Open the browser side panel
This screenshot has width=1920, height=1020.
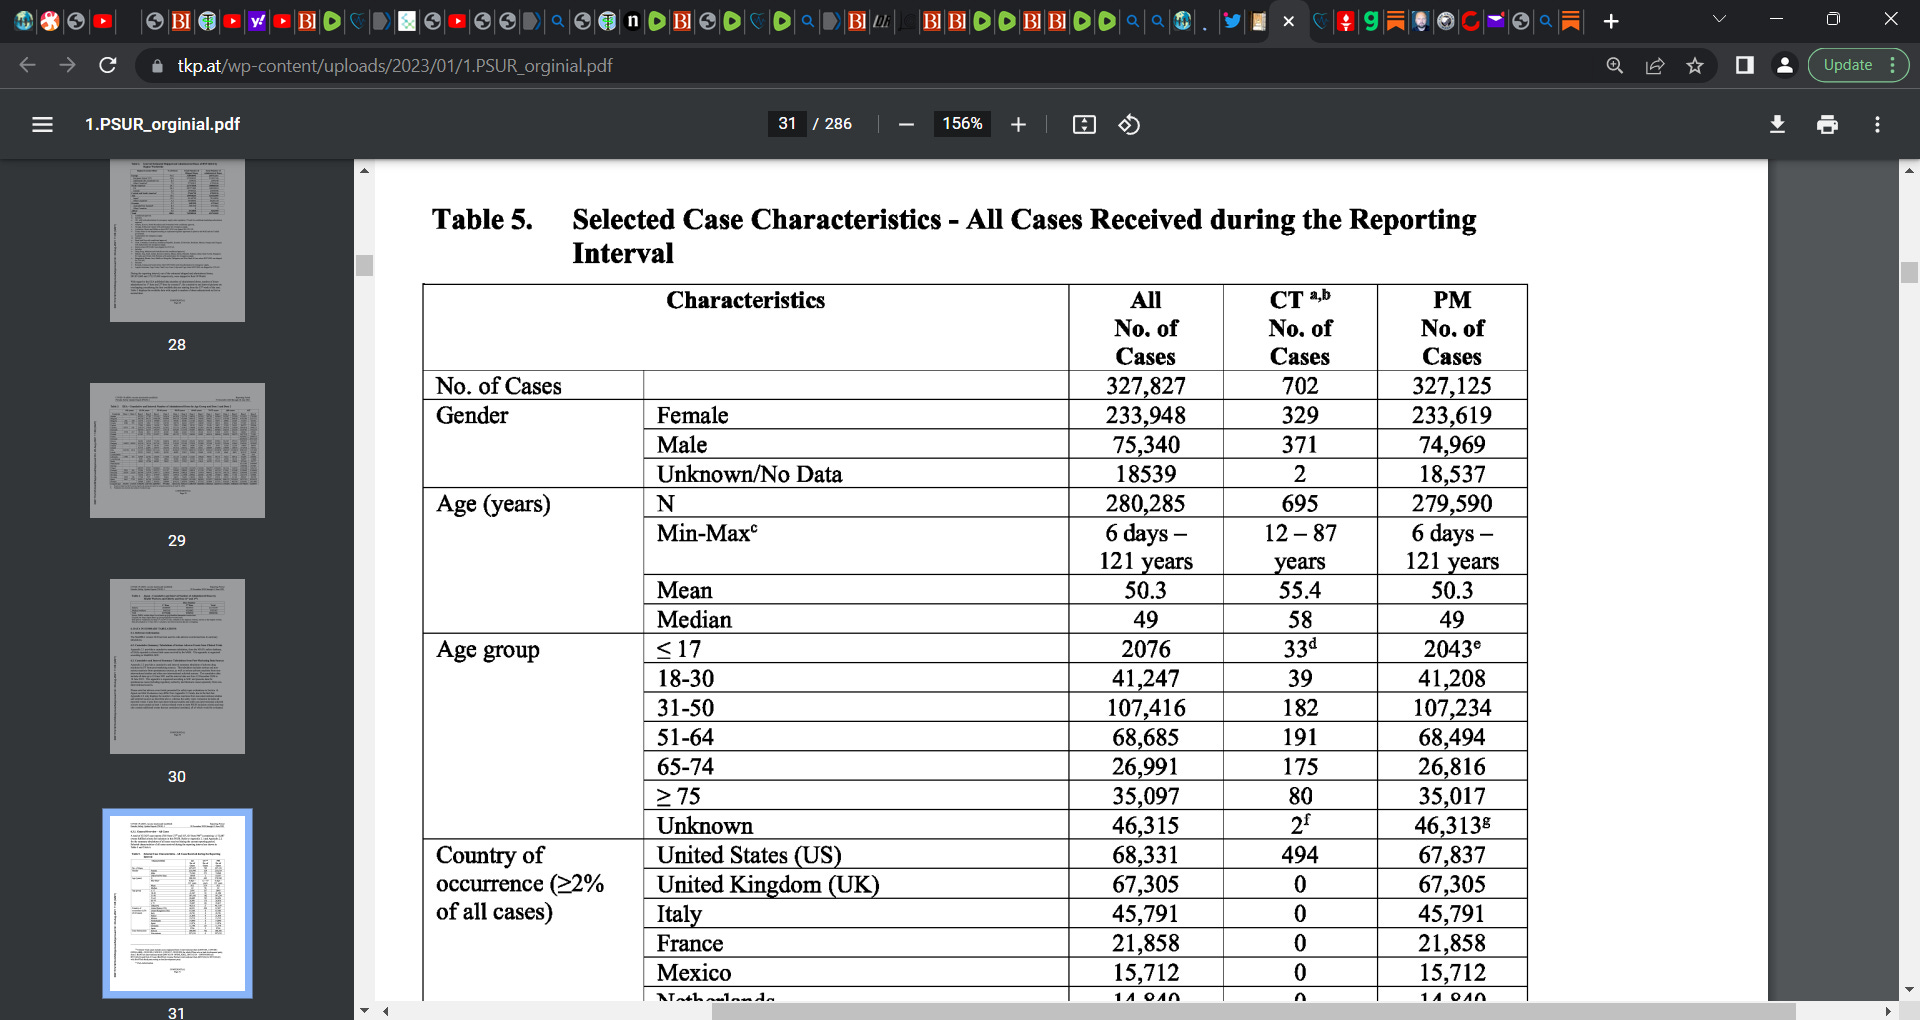[x=1744, y=65]
